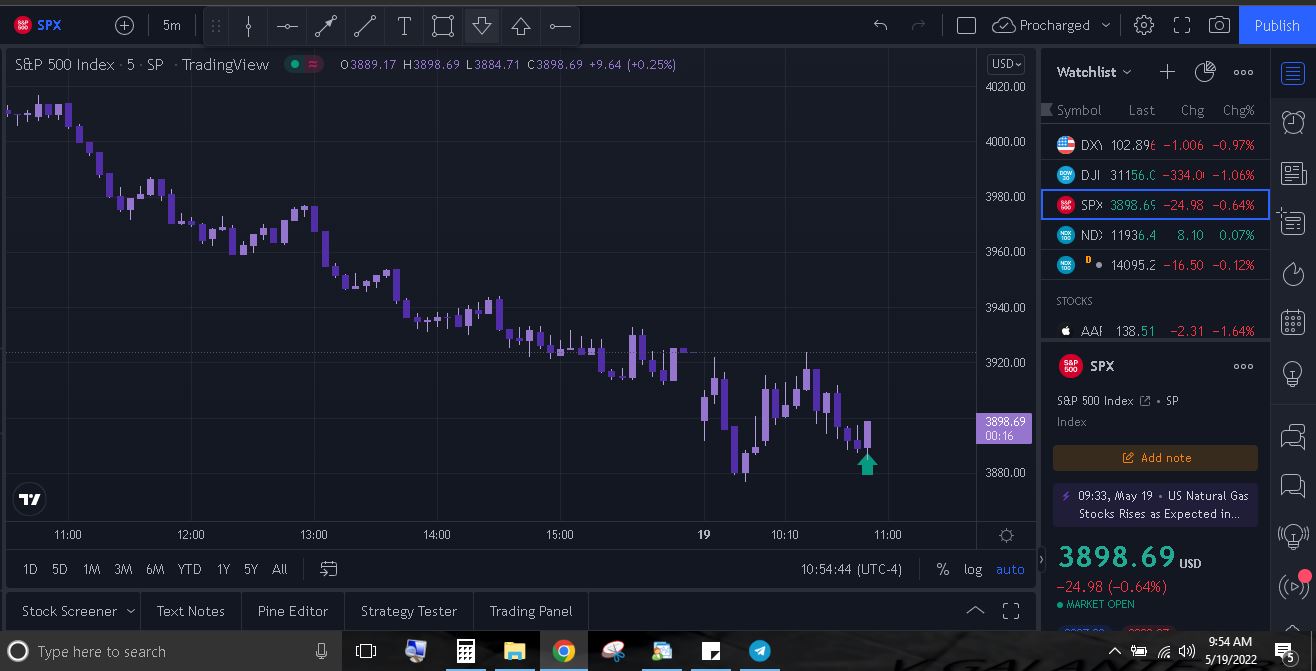Toggle log scale on the chart
The height and width of the screenshot is (671, 1316).
[x=973, y=569]
